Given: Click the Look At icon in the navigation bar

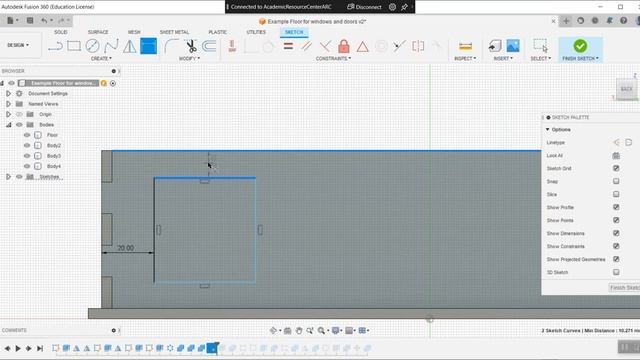Looking at the screenshot, I should point(287,331).
